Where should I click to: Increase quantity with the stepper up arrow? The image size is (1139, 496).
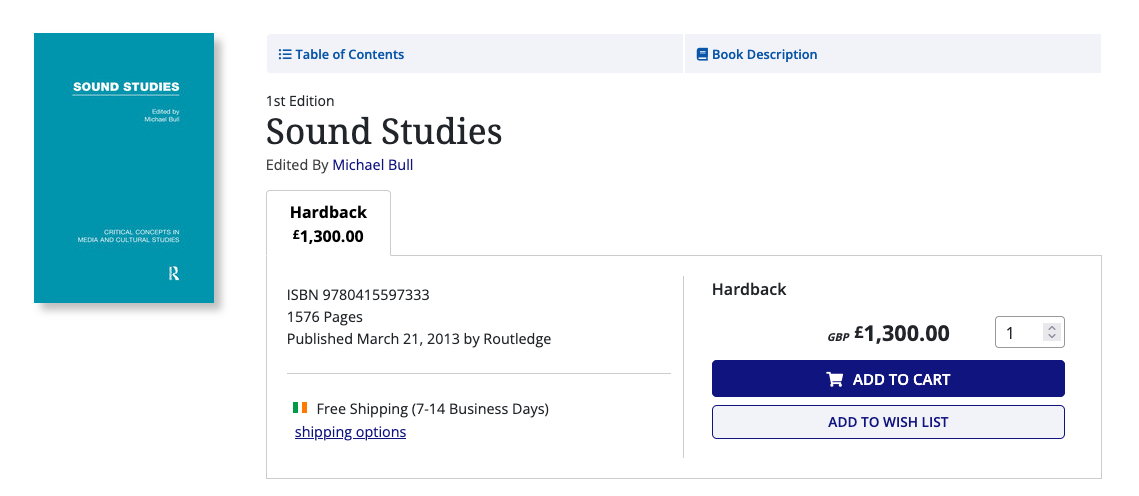pos(1051,328)
